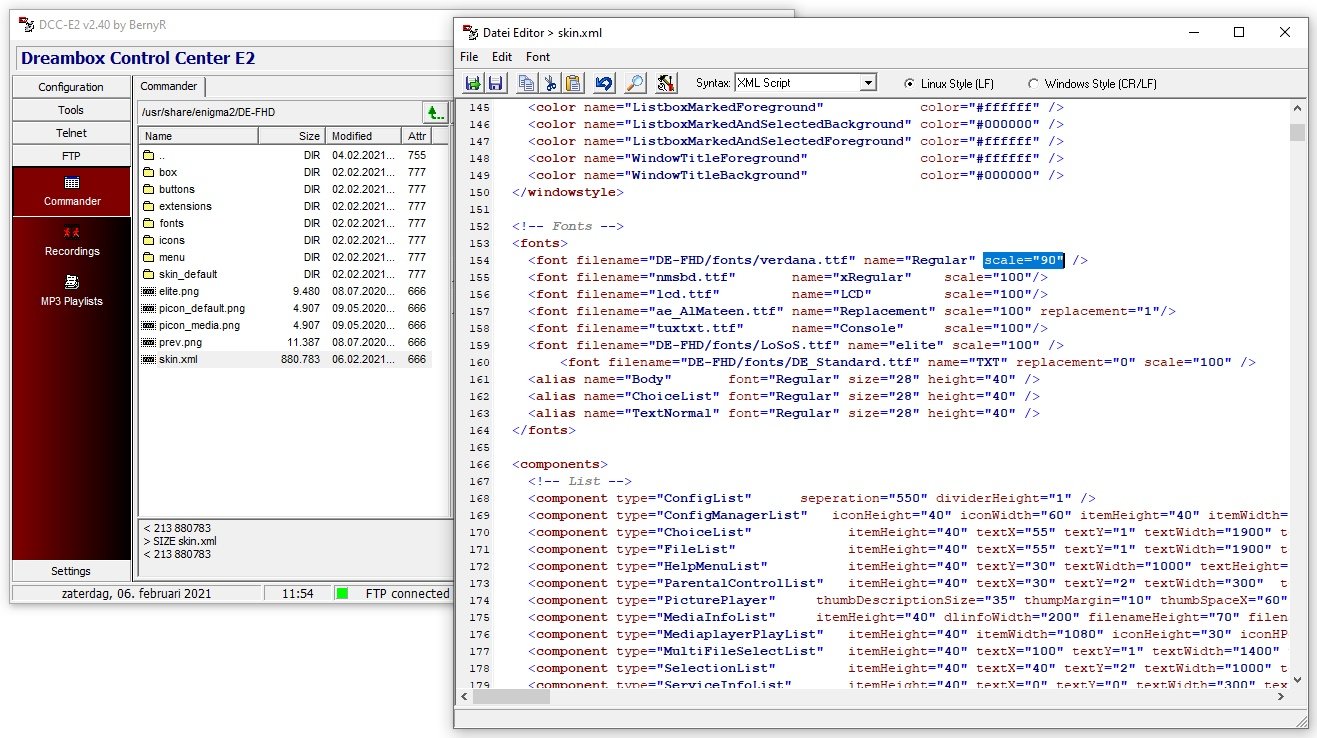The height and width of the screenshot is (738, 1317).
Task: Save the skin.xml file via diskette icon
Action: [494, 84]
